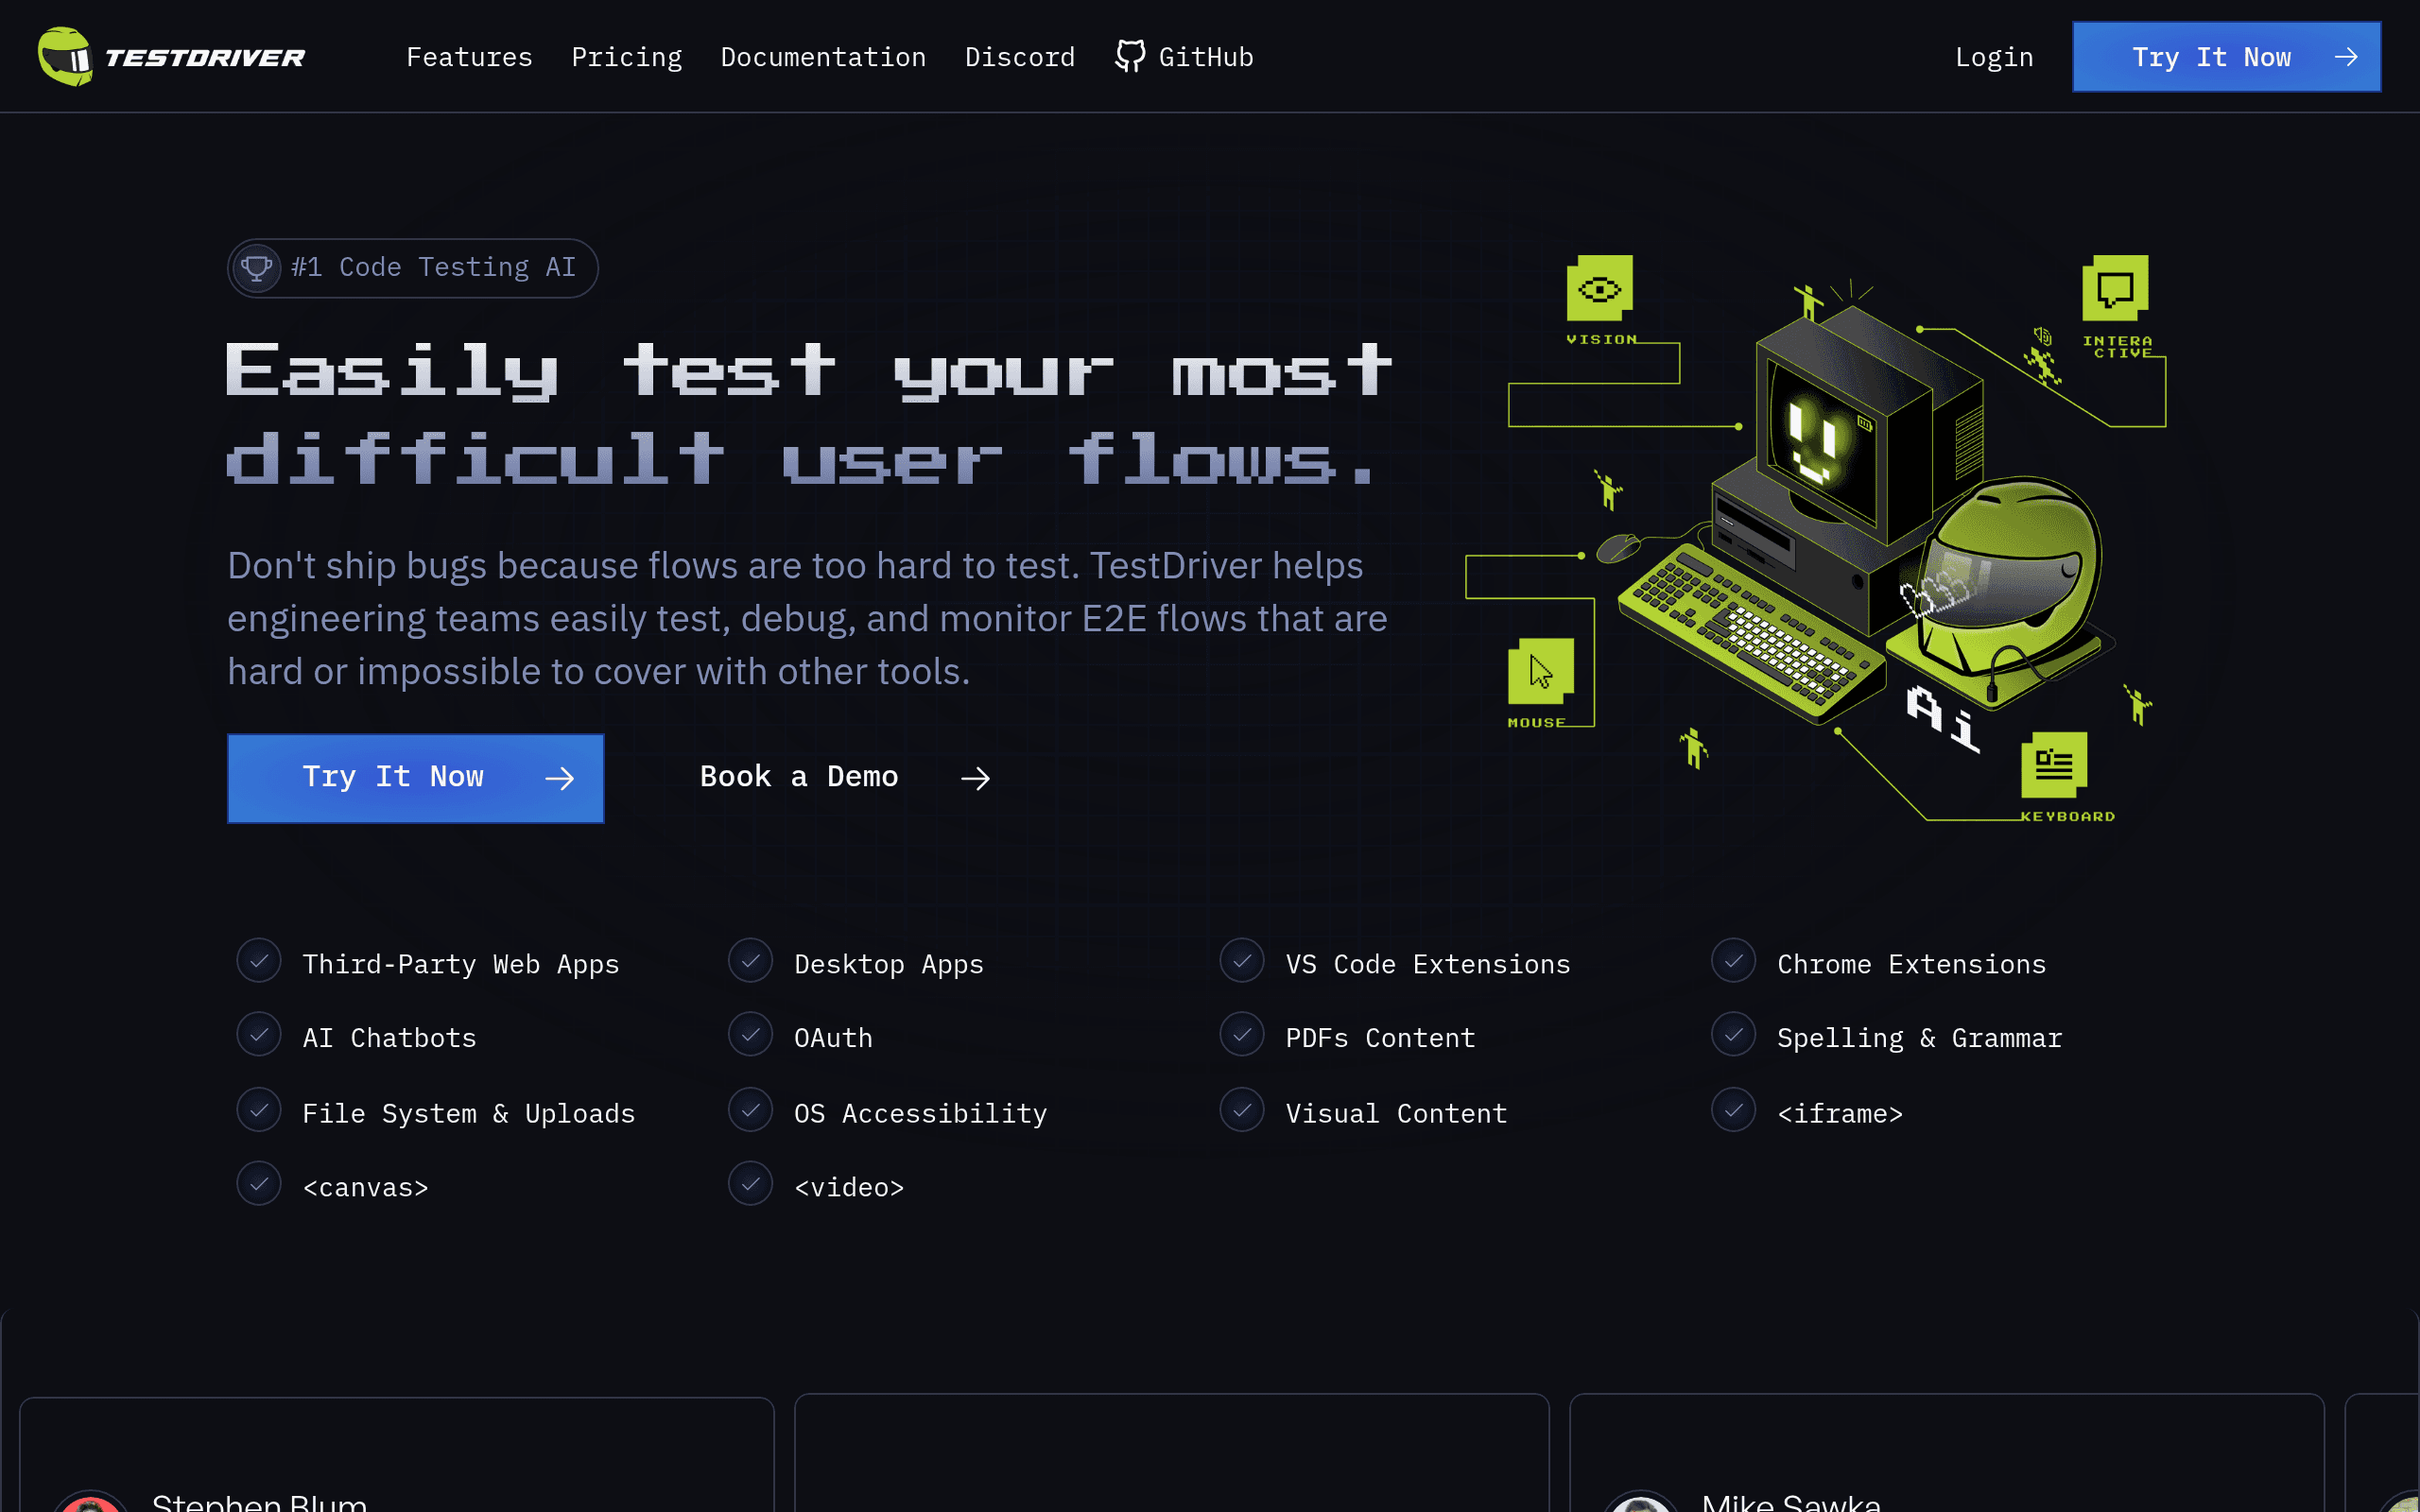Click the checkmark beside OAuth
The width and height of the screenshot is (2420, 1512).
[x=750, y=1035]
